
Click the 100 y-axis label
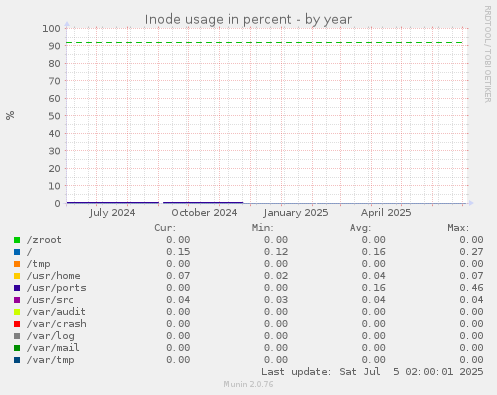(51, 29)
